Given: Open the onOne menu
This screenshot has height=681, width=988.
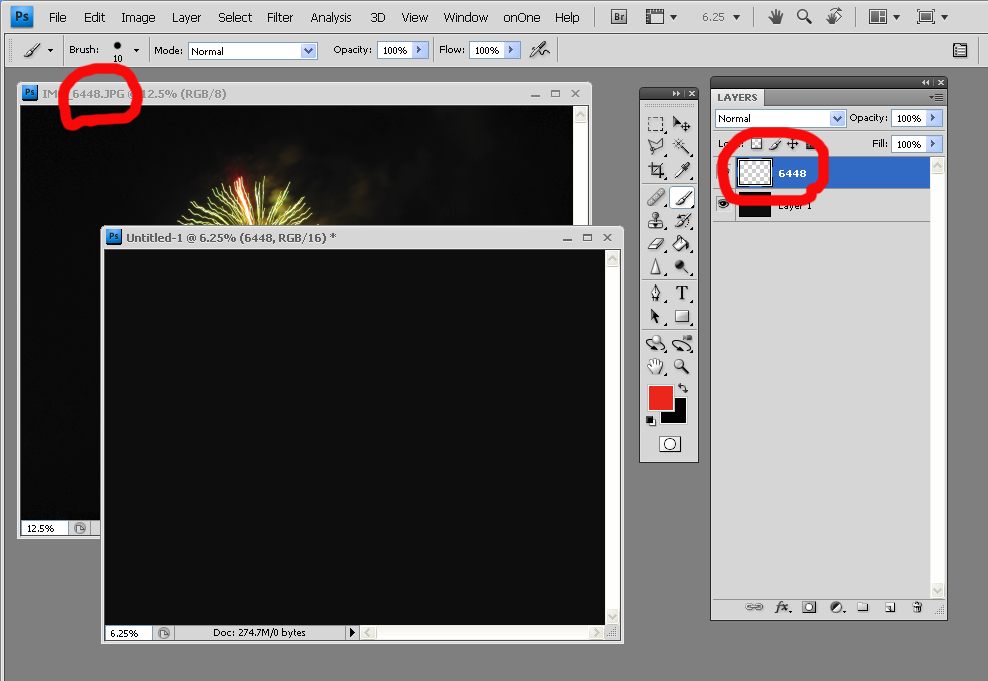Looking at the screenshot, I should point(523,17).
